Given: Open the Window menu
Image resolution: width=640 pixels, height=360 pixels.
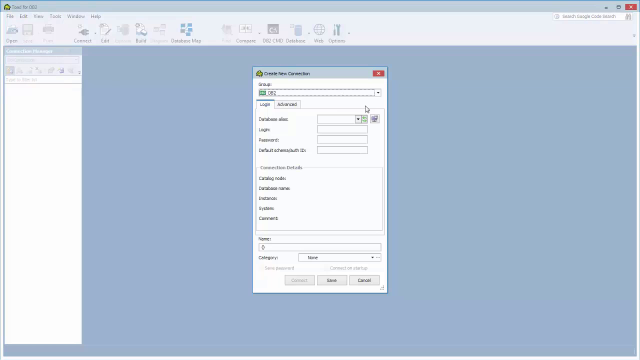Looking at the screenshot, I should point(76,16).
